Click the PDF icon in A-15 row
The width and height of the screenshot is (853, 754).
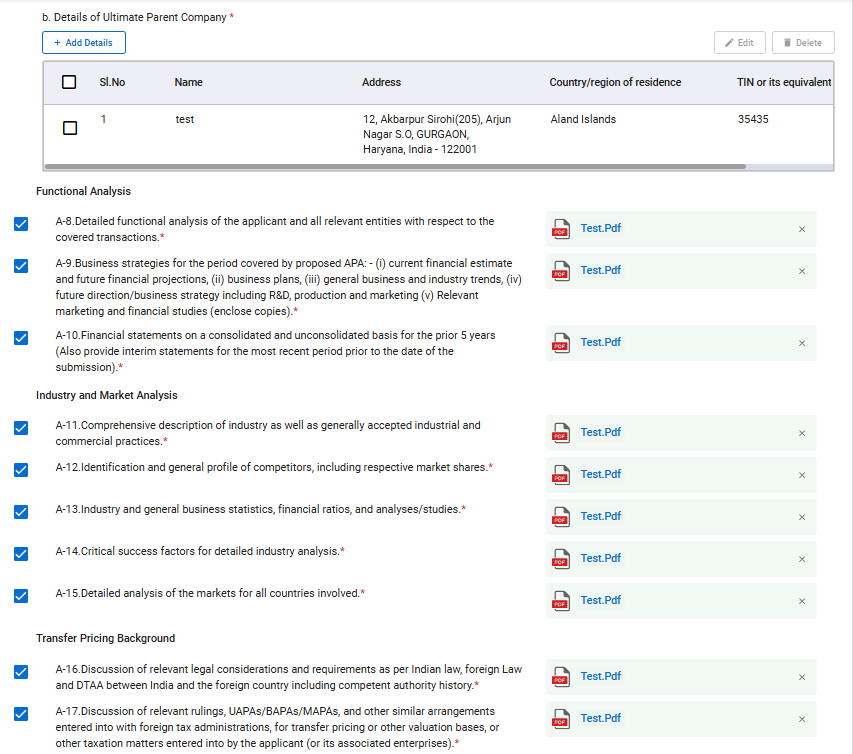tap(560, 601)
